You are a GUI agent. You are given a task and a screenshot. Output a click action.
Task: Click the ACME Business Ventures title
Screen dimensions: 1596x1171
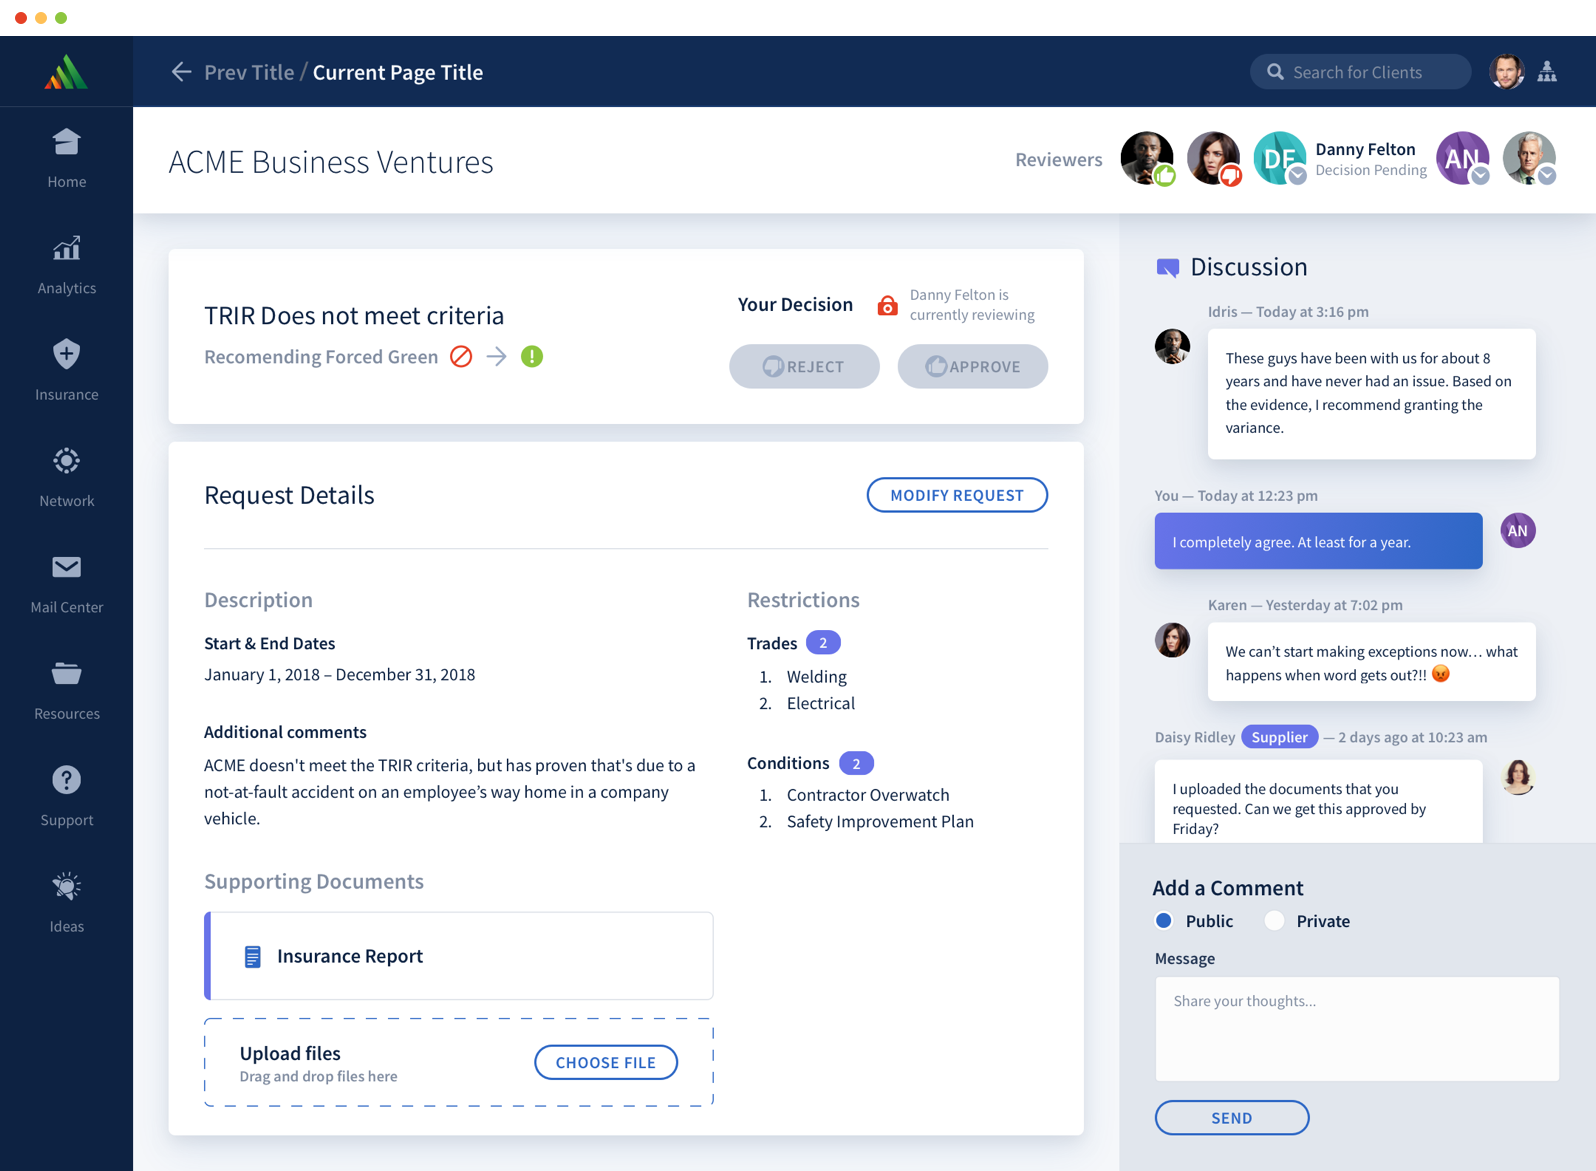[x=331, y=162]
